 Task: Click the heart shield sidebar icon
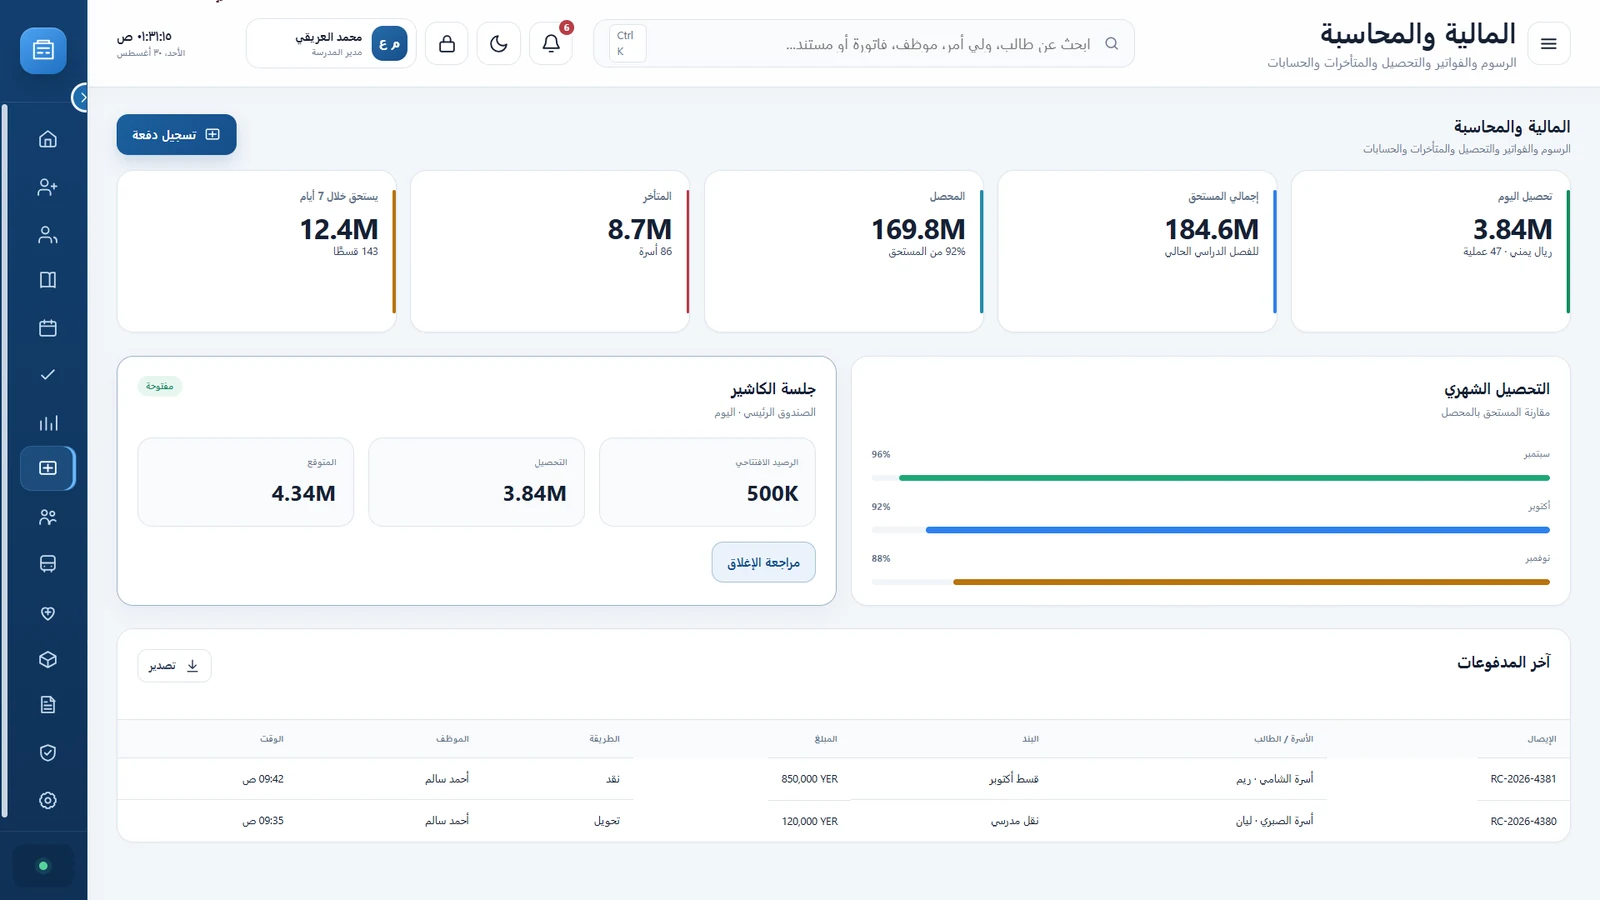48,613
